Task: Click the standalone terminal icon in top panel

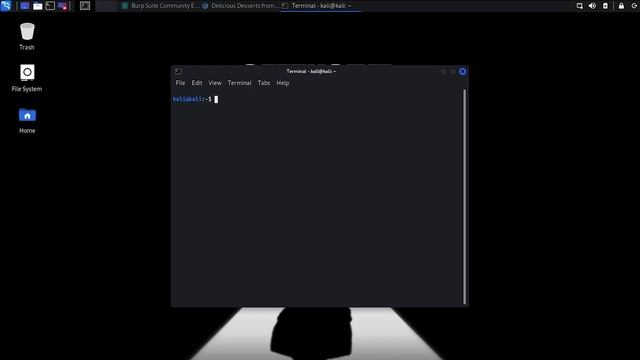Action: pyautogui.click(x=85, y=6)
